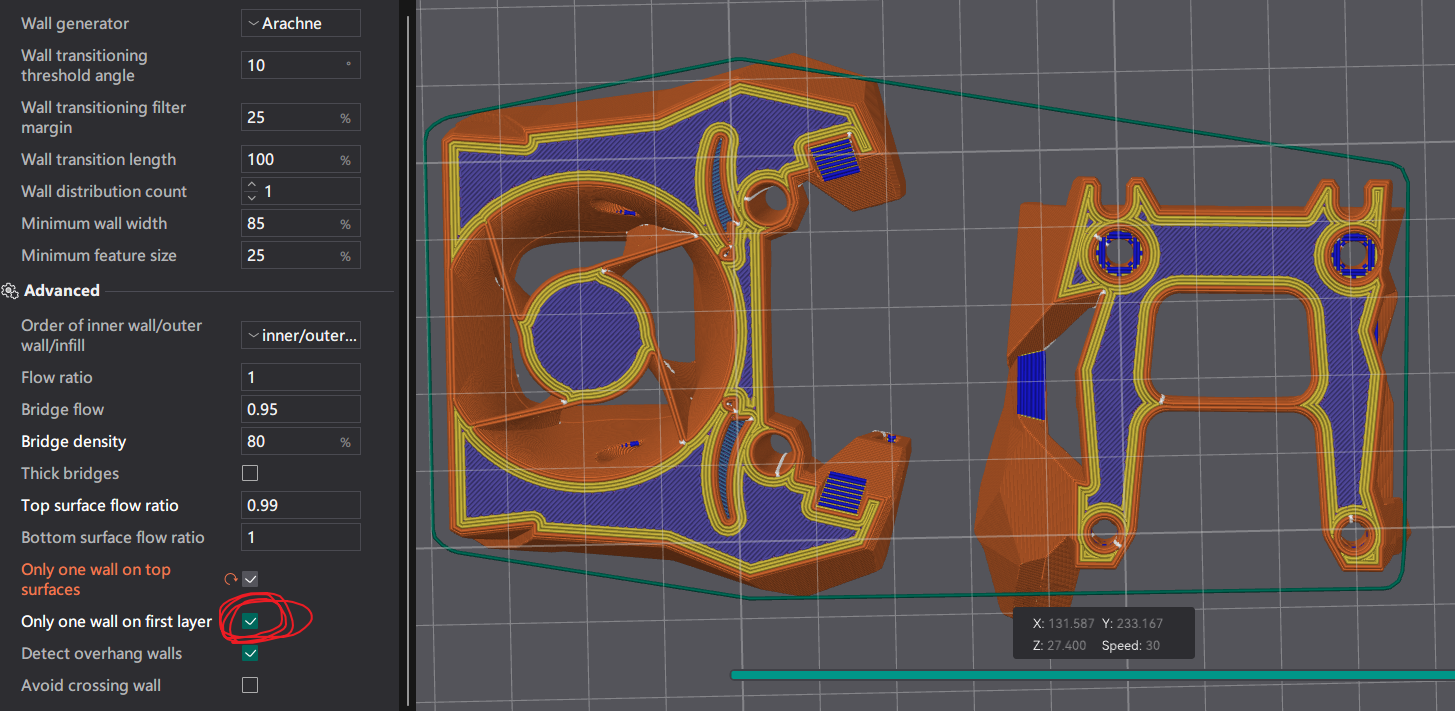Enable Avoid crossing wall
Viewport: 1455px width, 711px height.
click(249, 685)
